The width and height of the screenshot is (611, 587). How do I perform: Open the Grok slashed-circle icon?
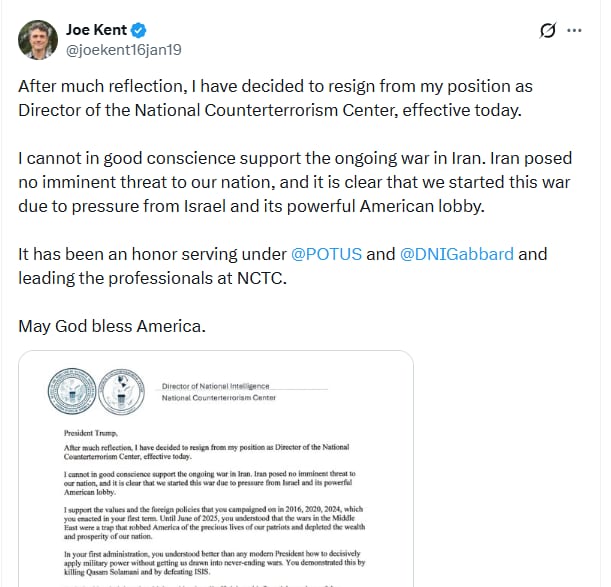tap(547, 31)
